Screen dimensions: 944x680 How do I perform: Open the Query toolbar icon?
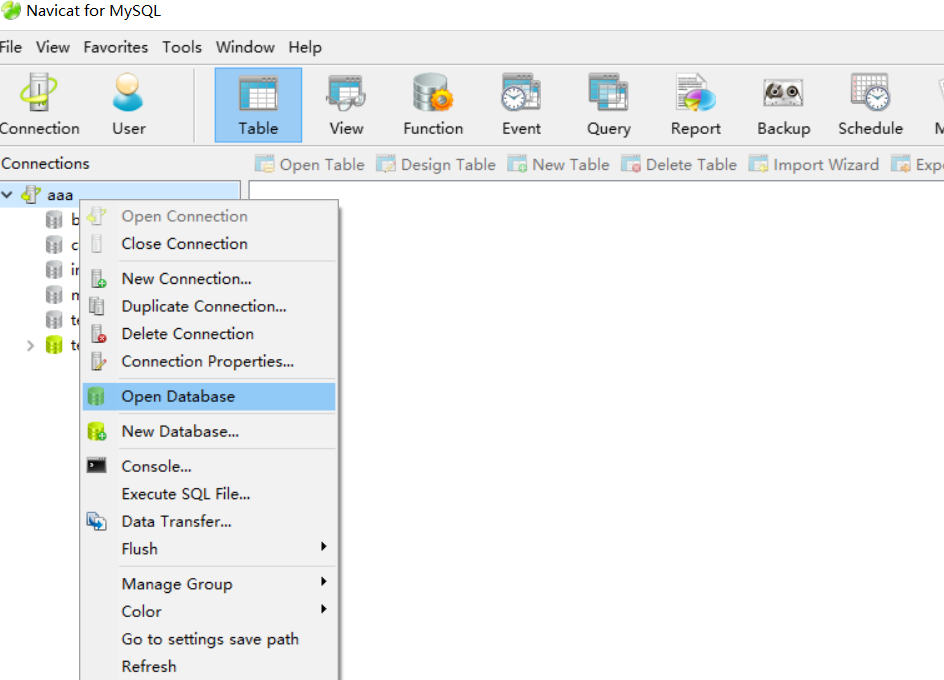tap(608, 92)
